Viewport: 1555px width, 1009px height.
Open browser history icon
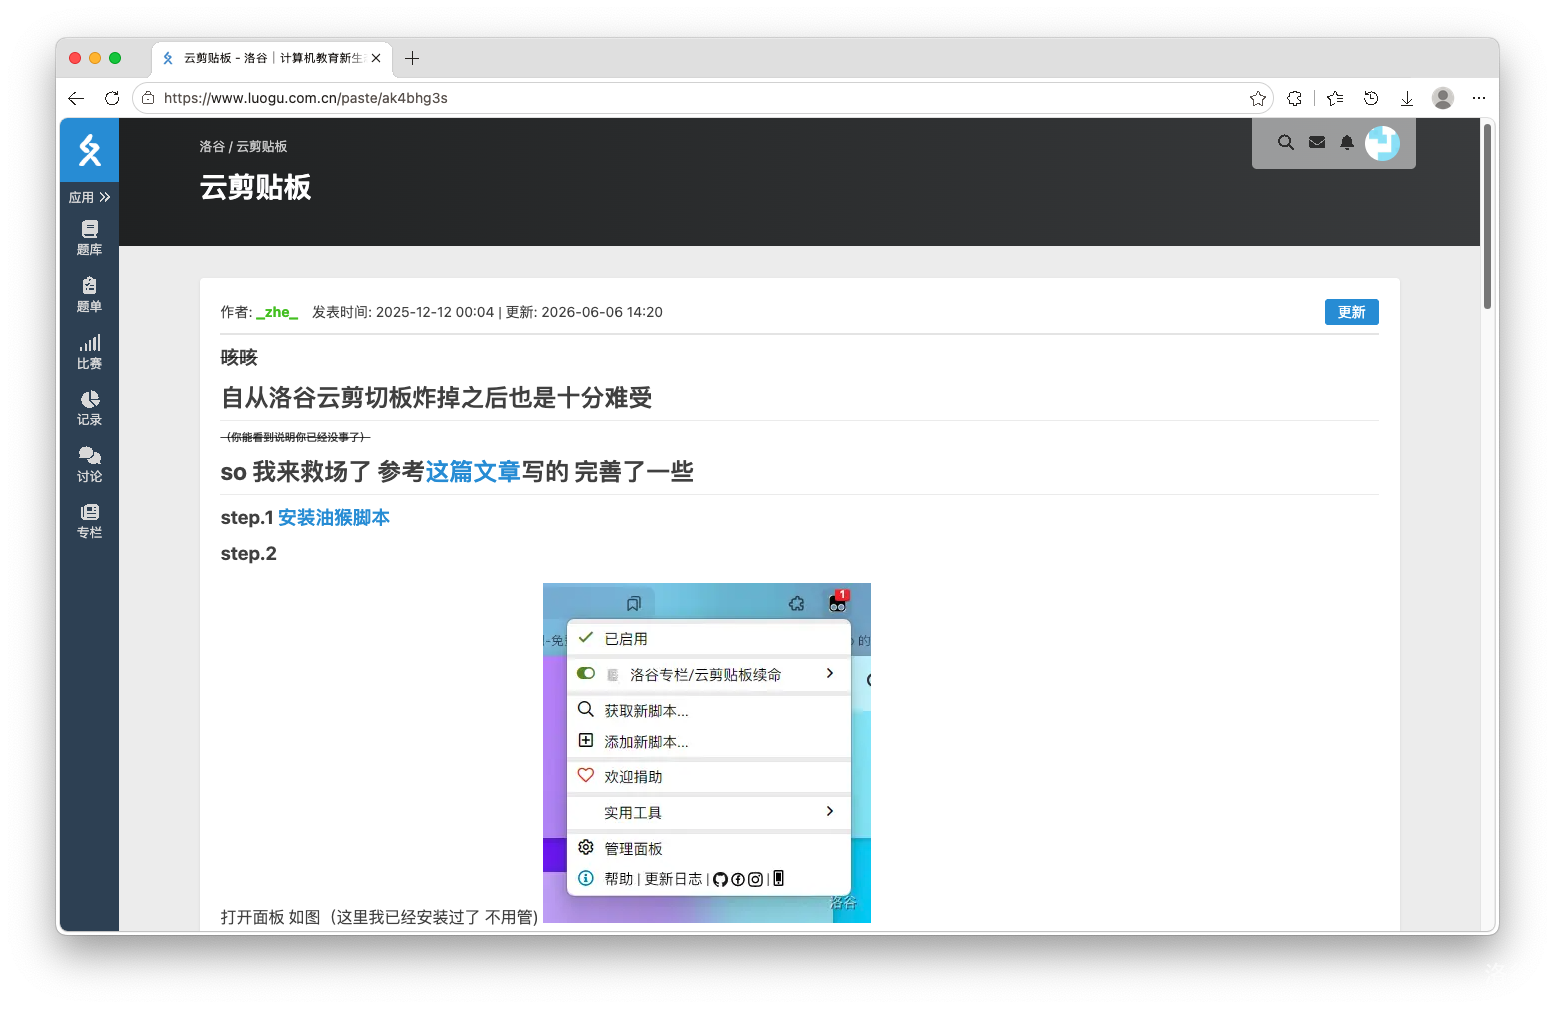pos(1371,98)
